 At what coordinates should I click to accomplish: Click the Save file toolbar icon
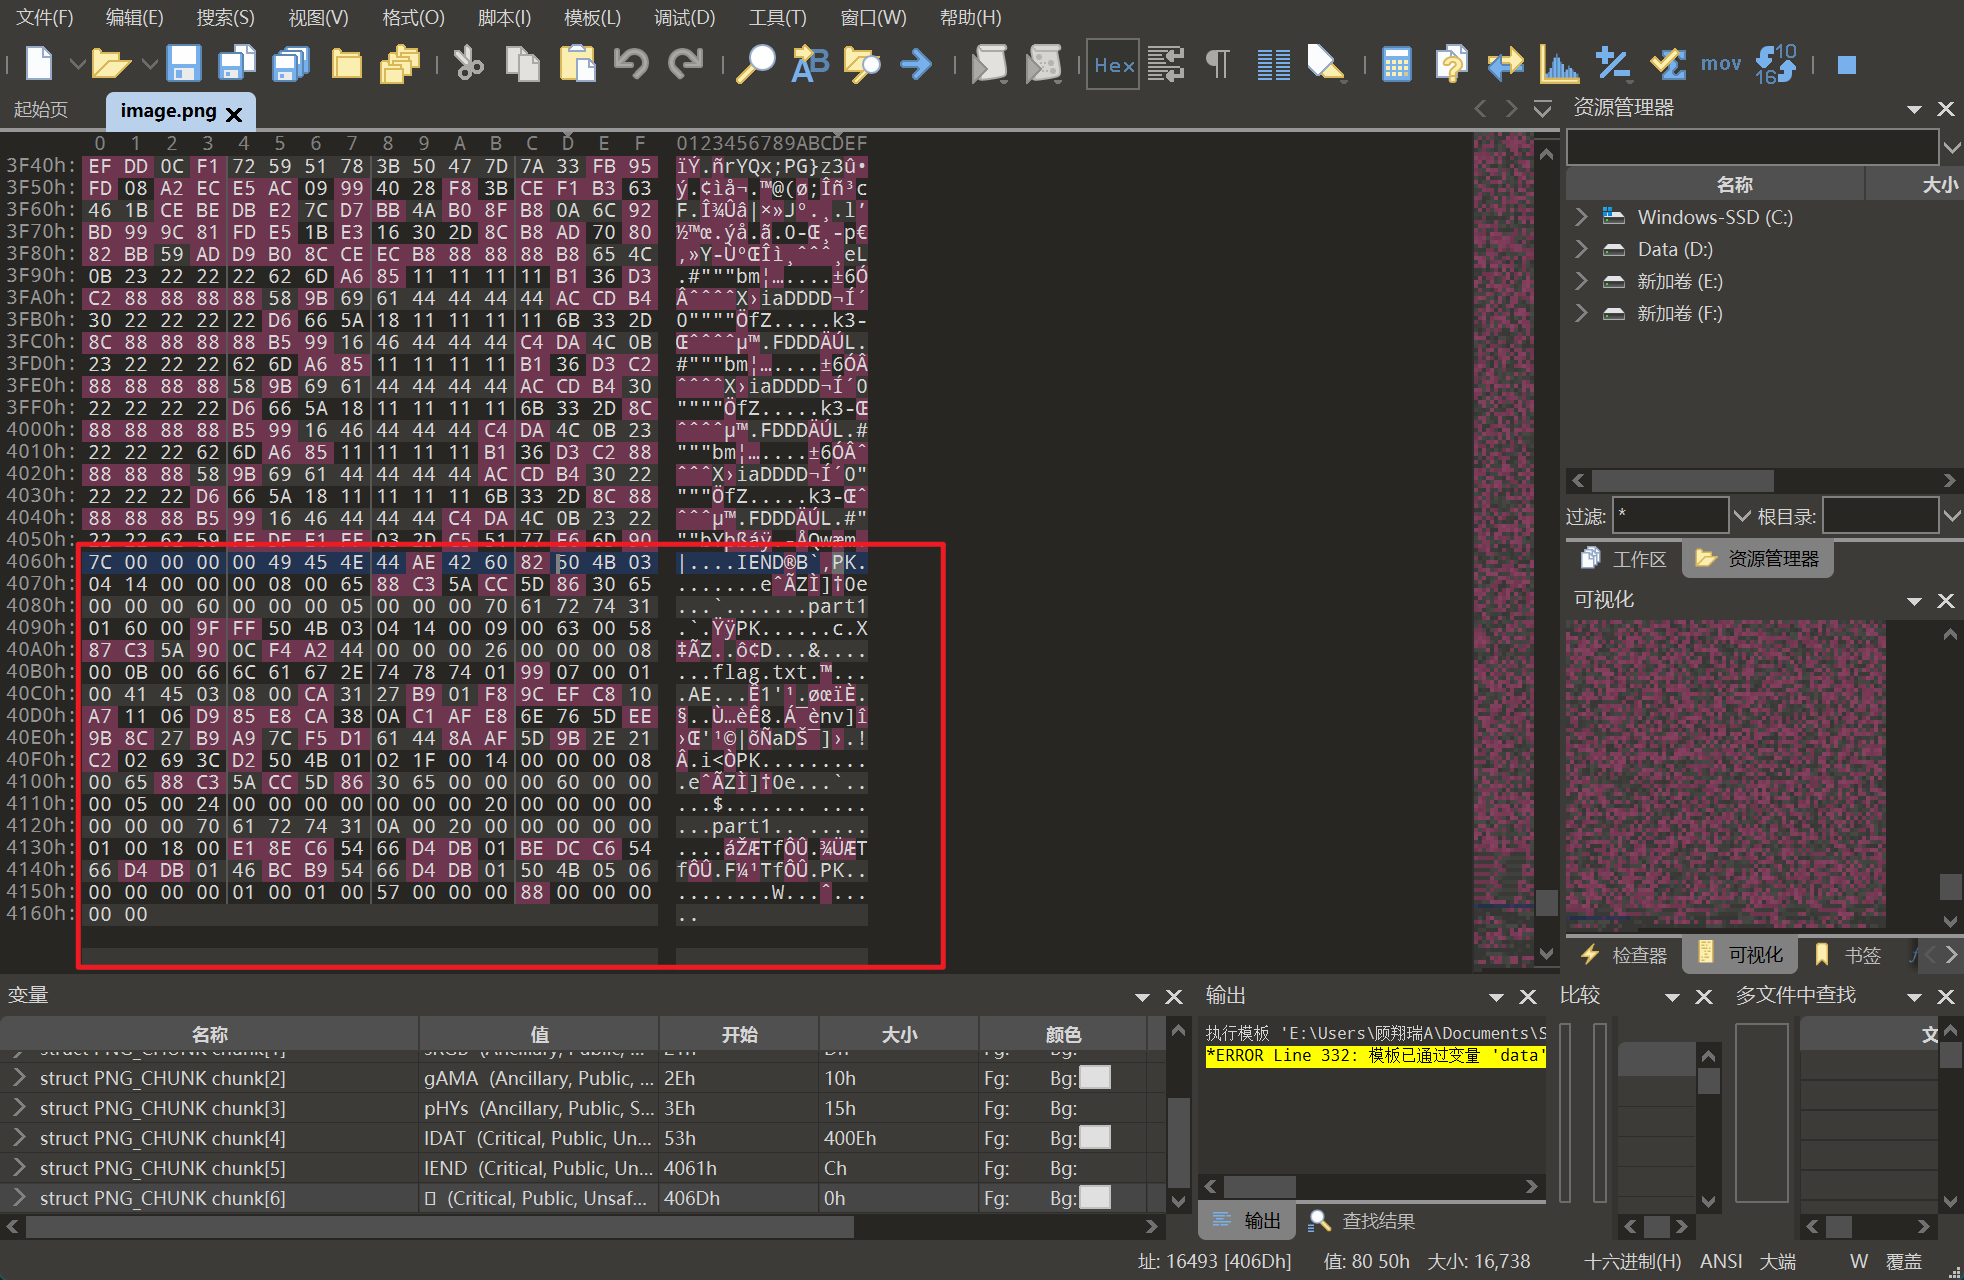(183, 64)
